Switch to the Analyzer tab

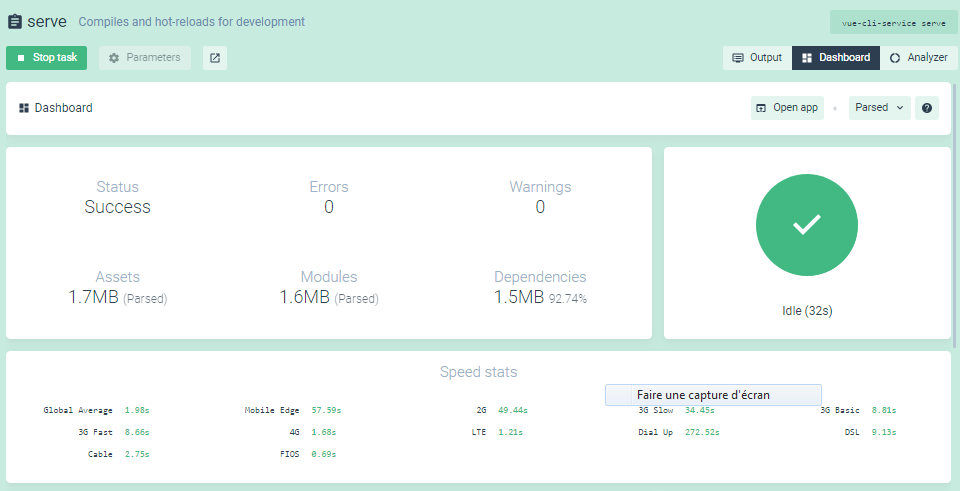(917, 58)
